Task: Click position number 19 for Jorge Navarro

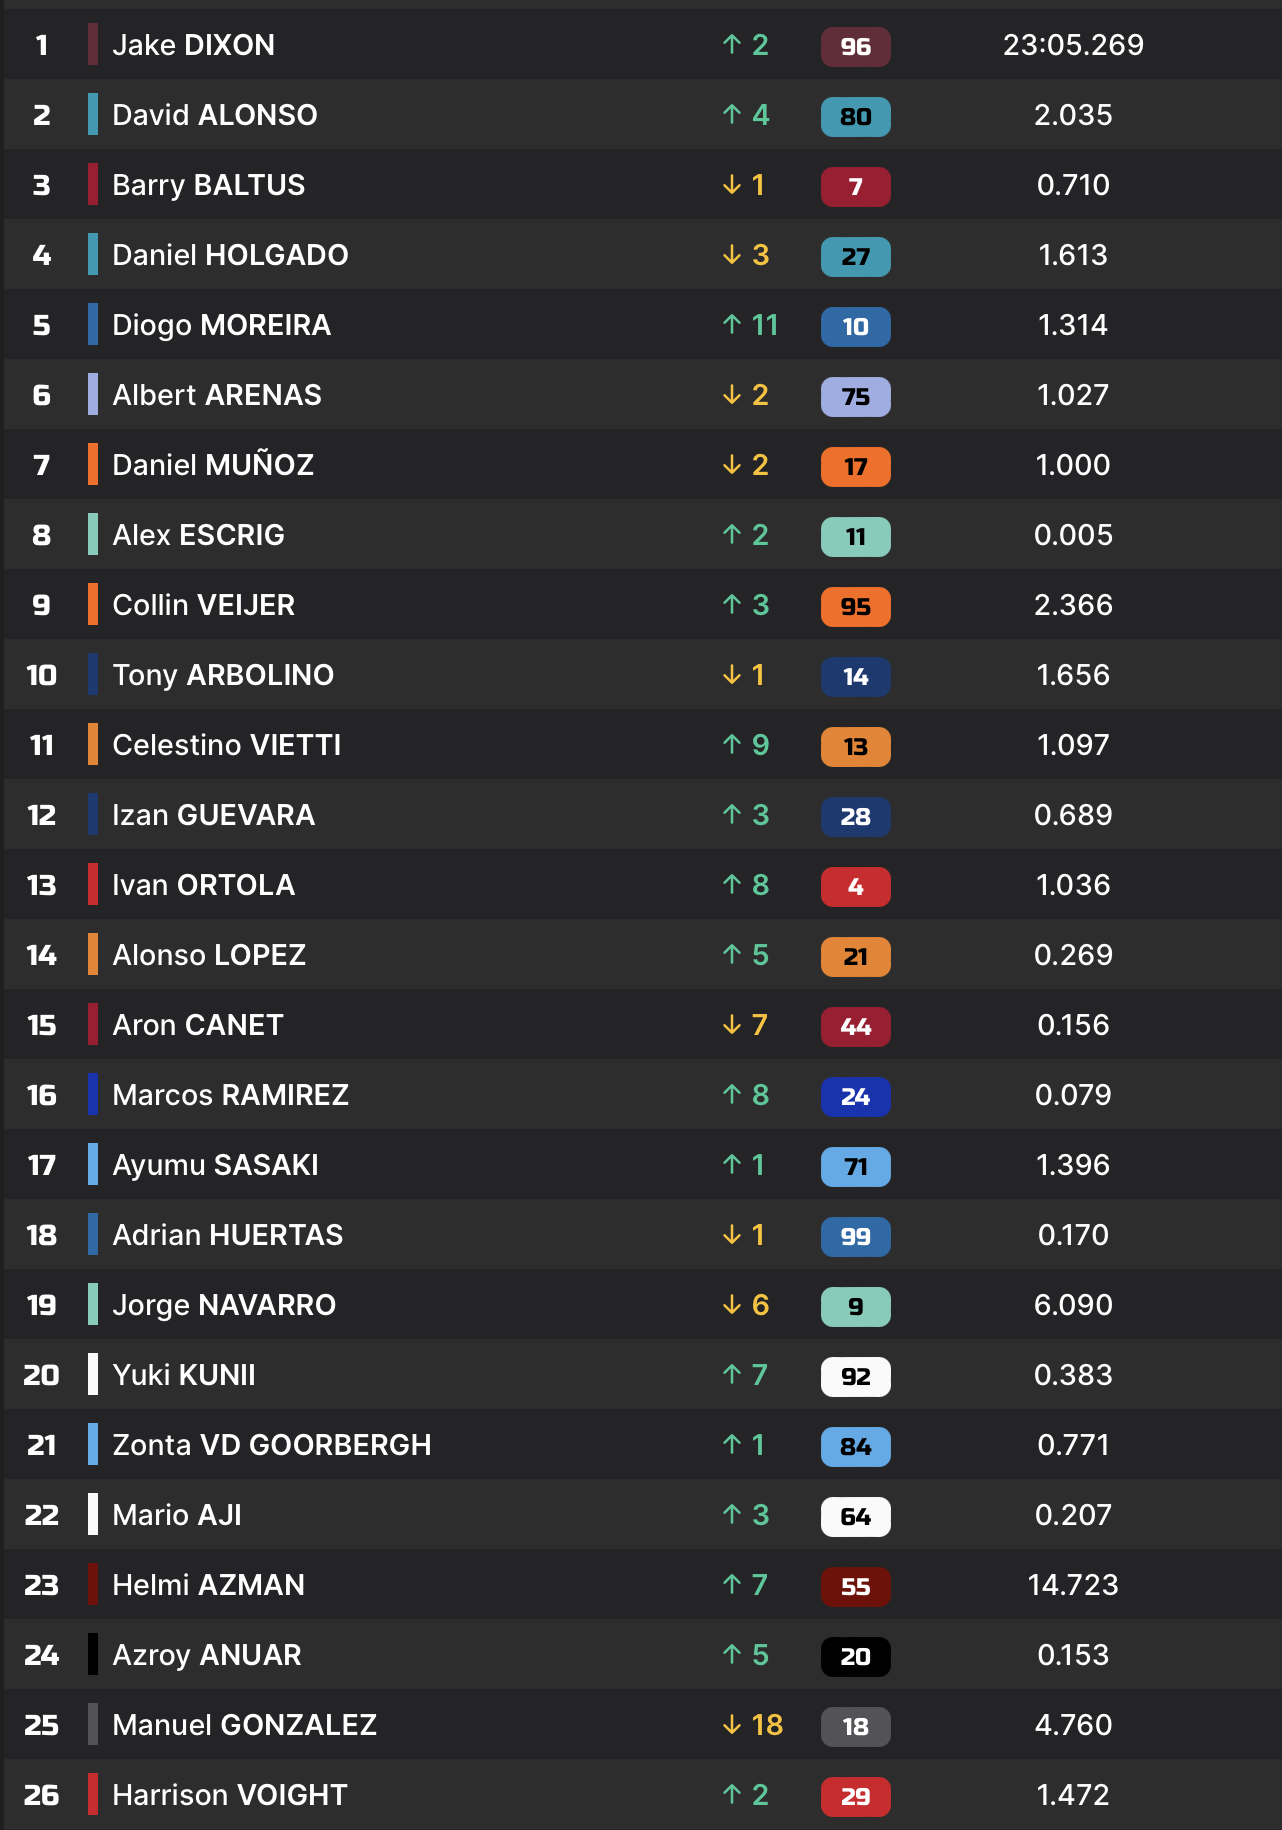Action: (x=41, y=1305)
